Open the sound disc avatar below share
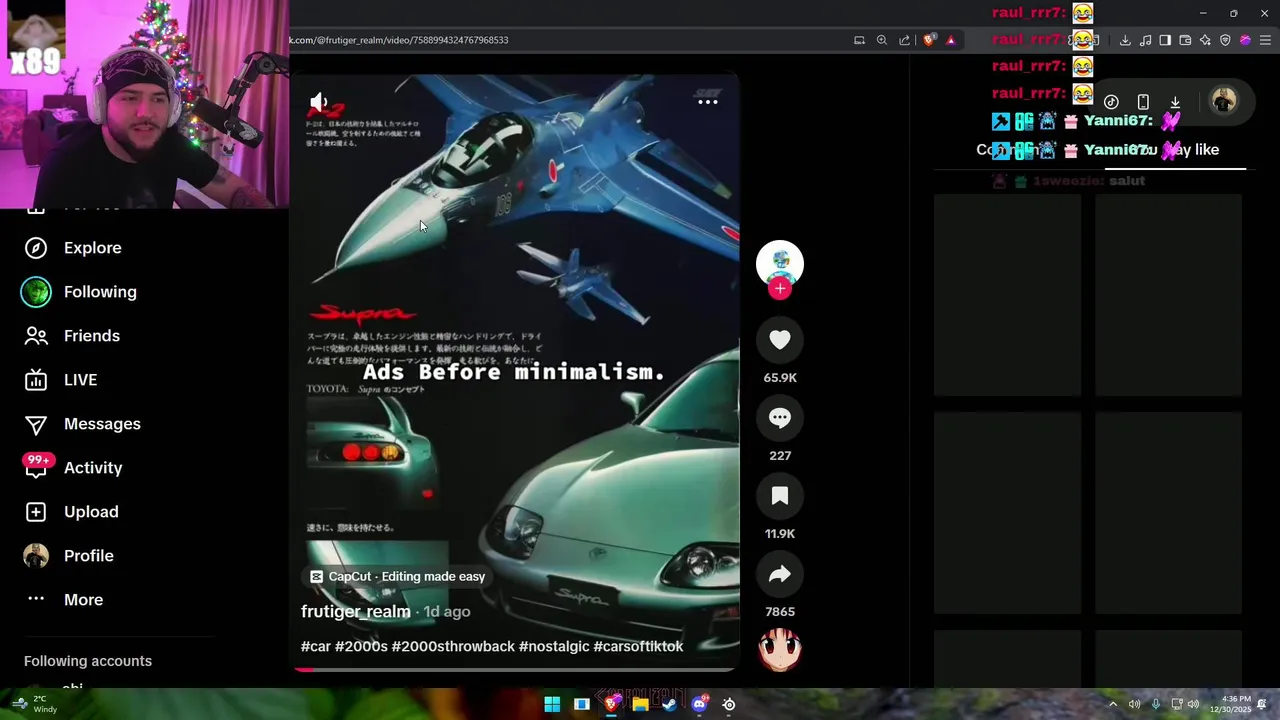The width and height of the screenshot is (1280, 720). (780, 650)
